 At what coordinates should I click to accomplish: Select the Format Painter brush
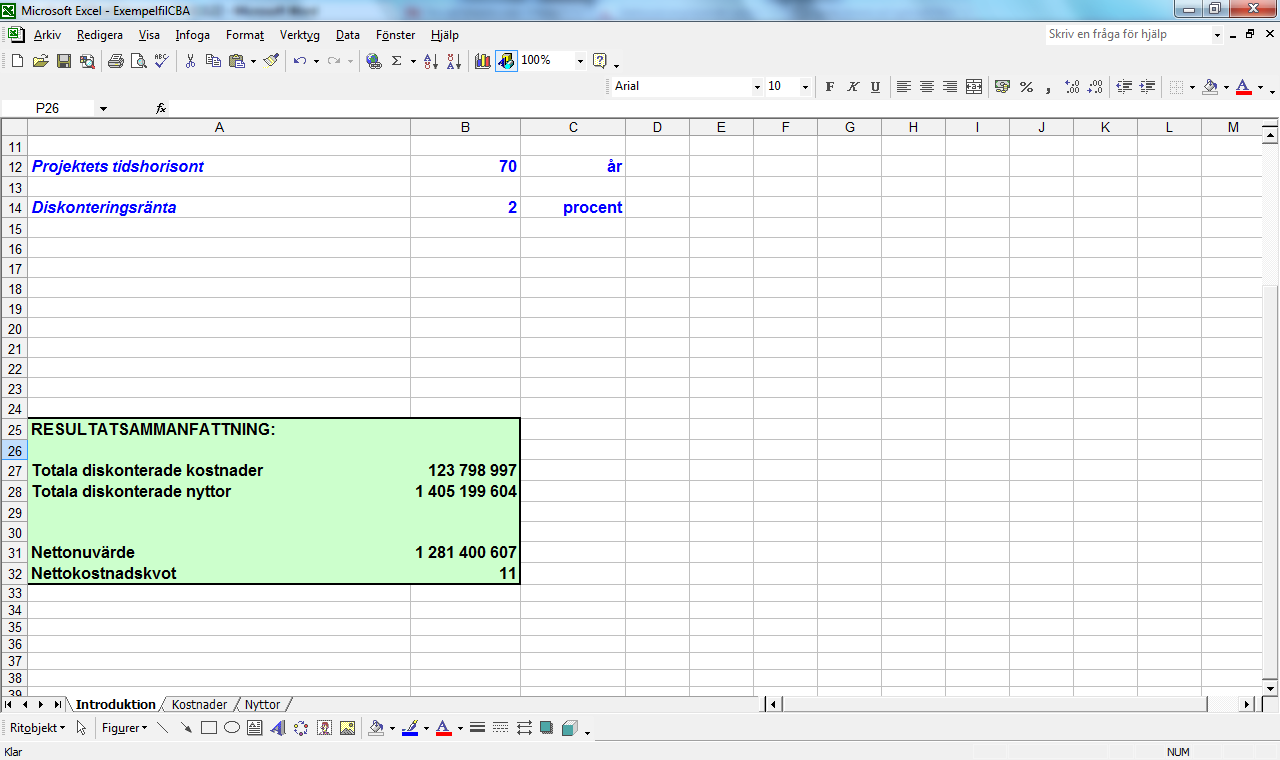pos(271,61)
